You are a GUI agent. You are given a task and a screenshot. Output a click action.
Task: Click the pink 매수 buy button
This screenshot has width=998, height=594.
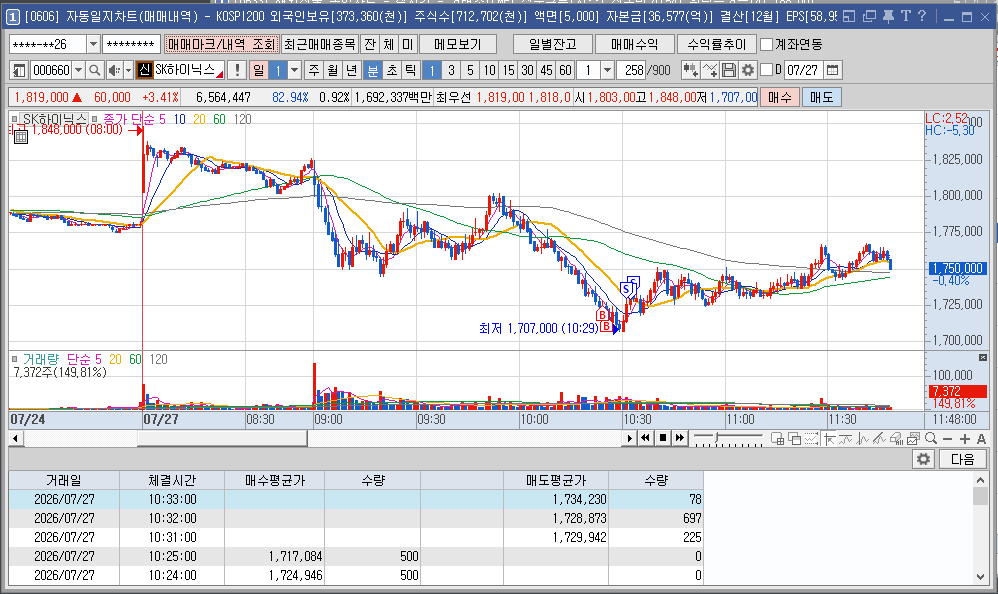[x=780, y=97]
